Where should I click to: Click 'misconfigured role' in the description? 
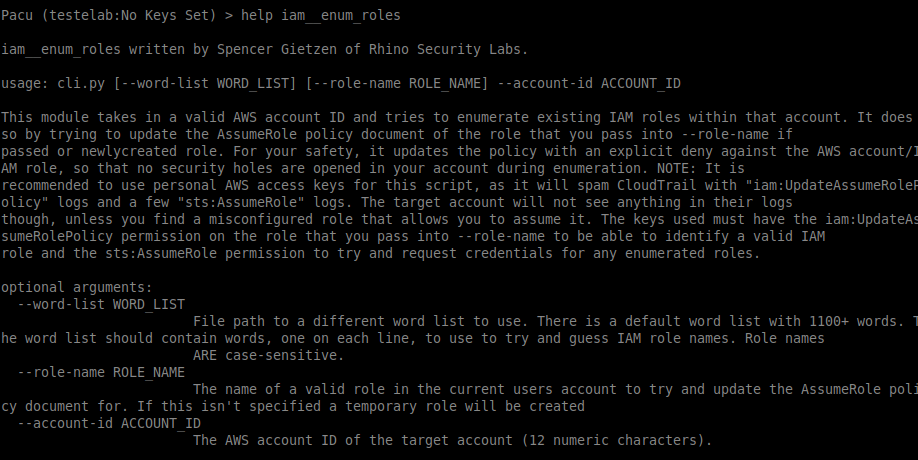tap(281, 219)
